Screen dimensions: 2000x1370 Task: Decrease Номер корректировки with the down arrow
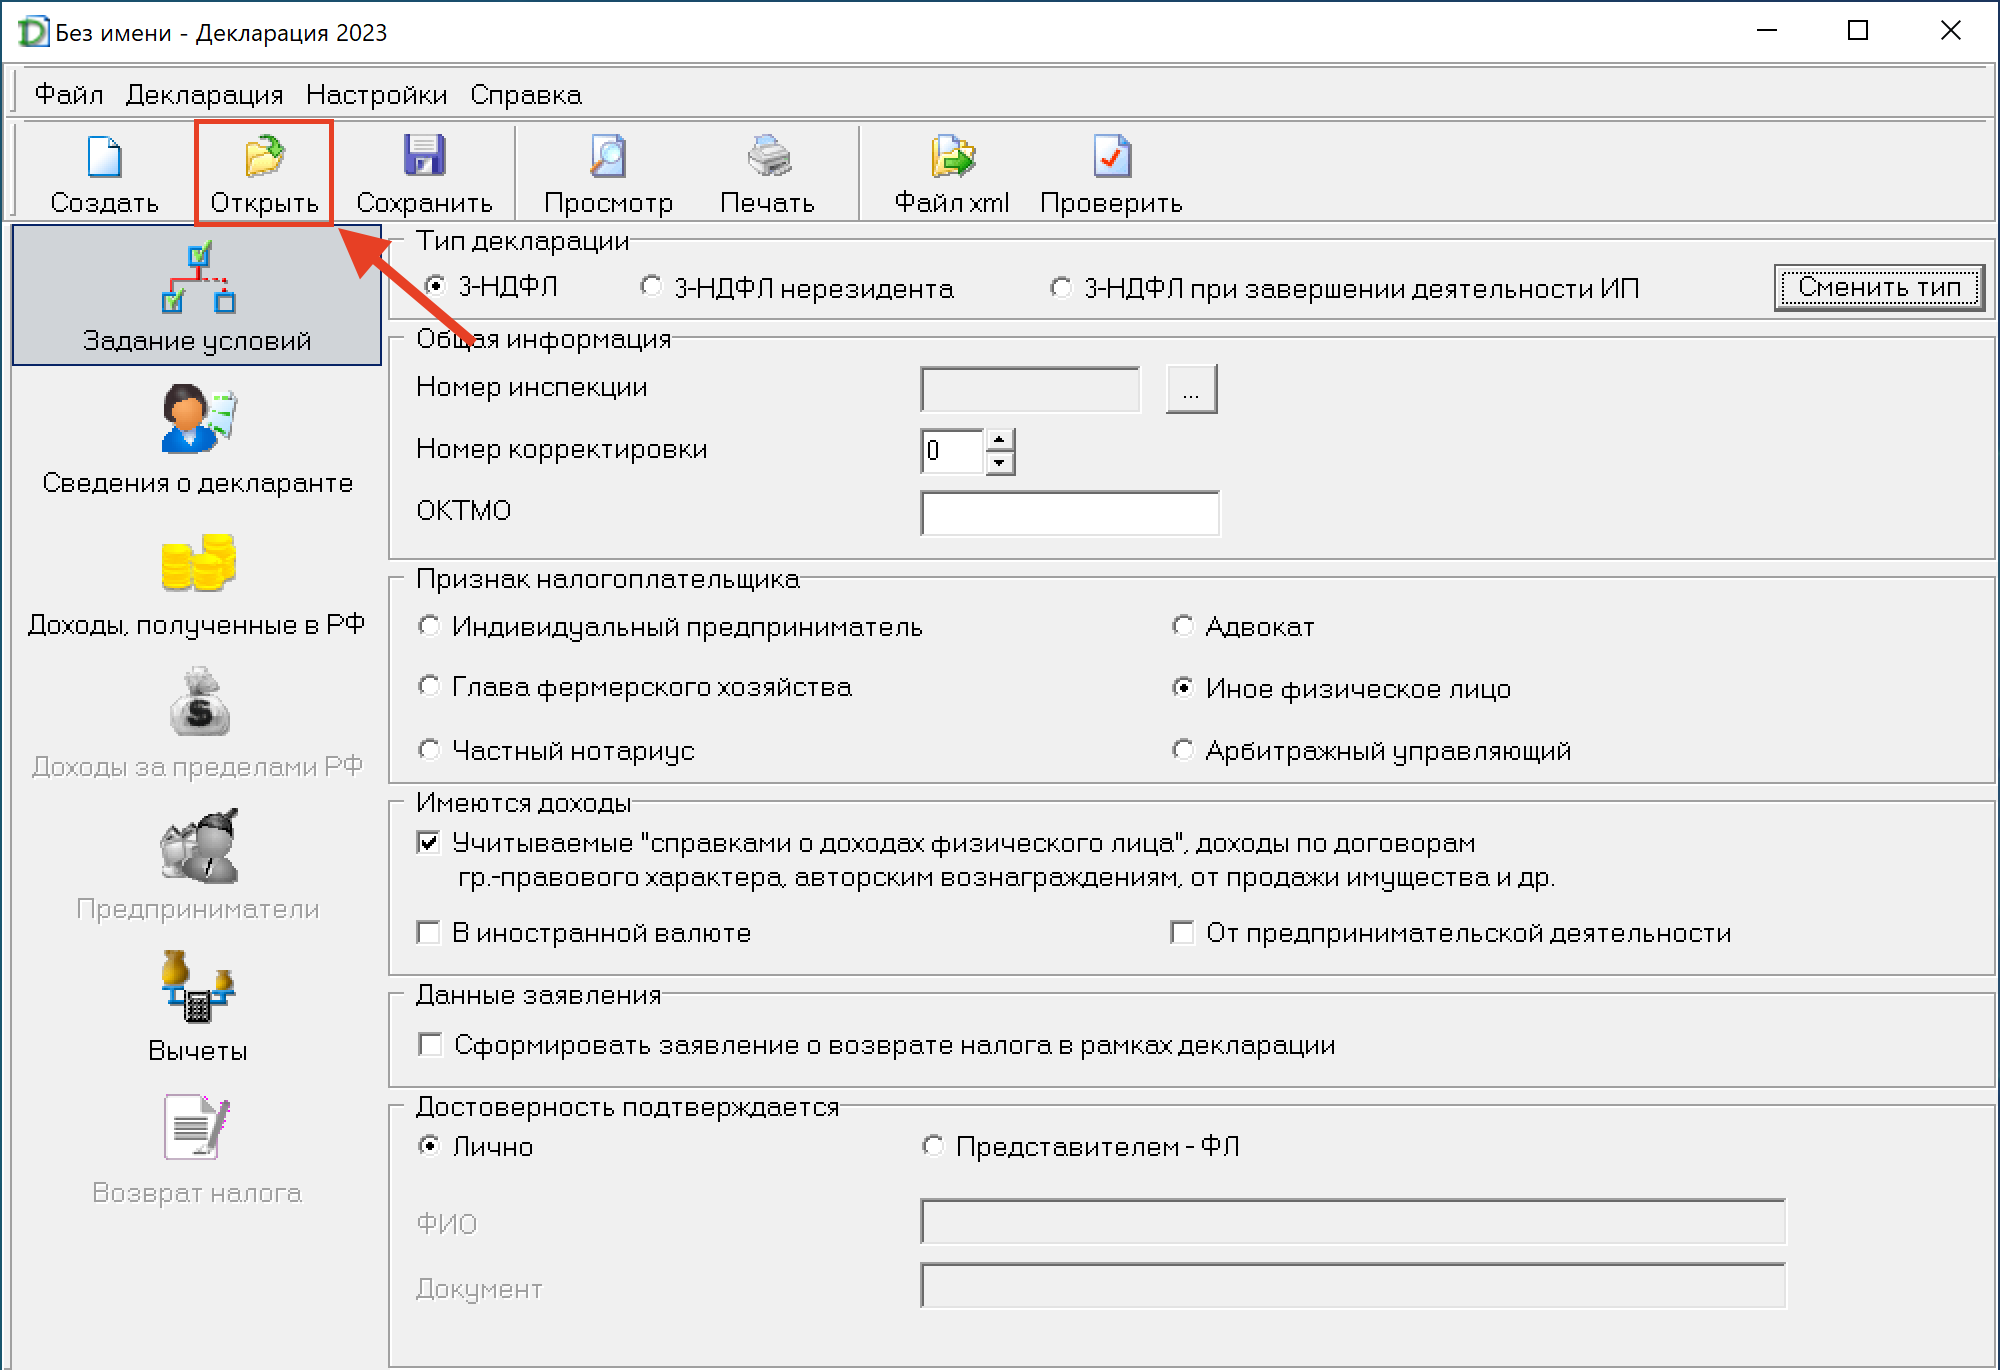[x=999, y=463]
